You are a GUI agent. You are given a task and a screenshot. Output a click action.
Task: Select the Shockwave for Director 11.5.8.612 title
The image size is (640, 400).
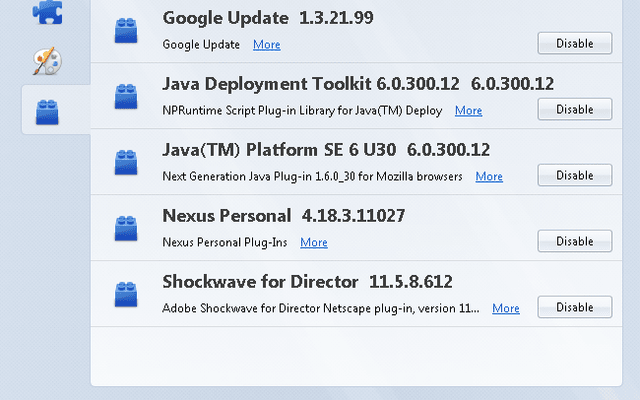tap(307, 282)
